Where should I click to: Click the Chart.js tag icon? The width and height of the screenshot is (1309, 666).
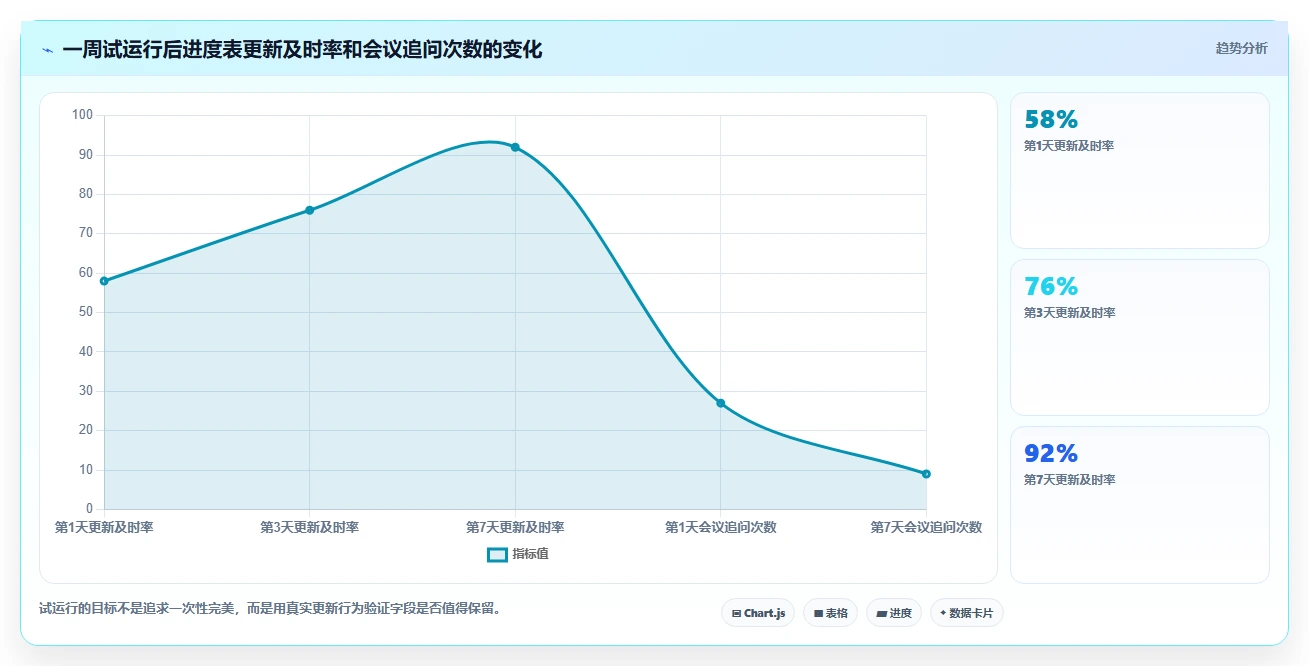point(737,613)
